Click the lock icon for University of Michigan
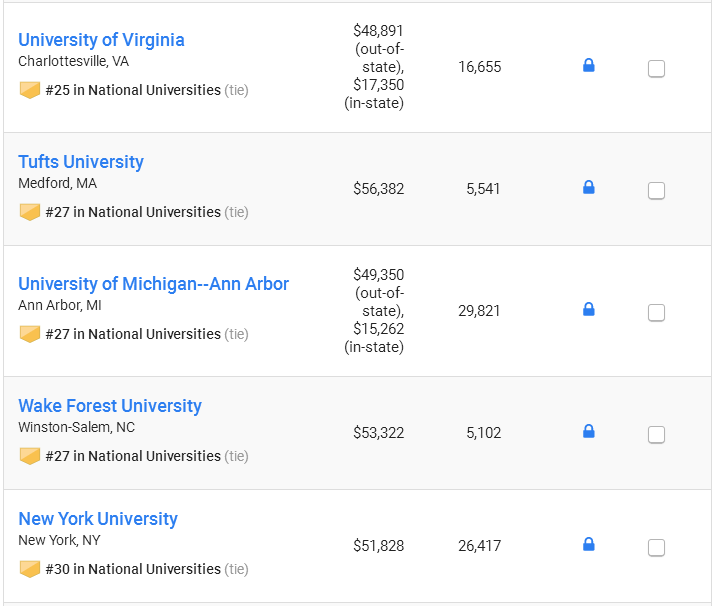This screenshot has height=606, width=715. [589, 309]
